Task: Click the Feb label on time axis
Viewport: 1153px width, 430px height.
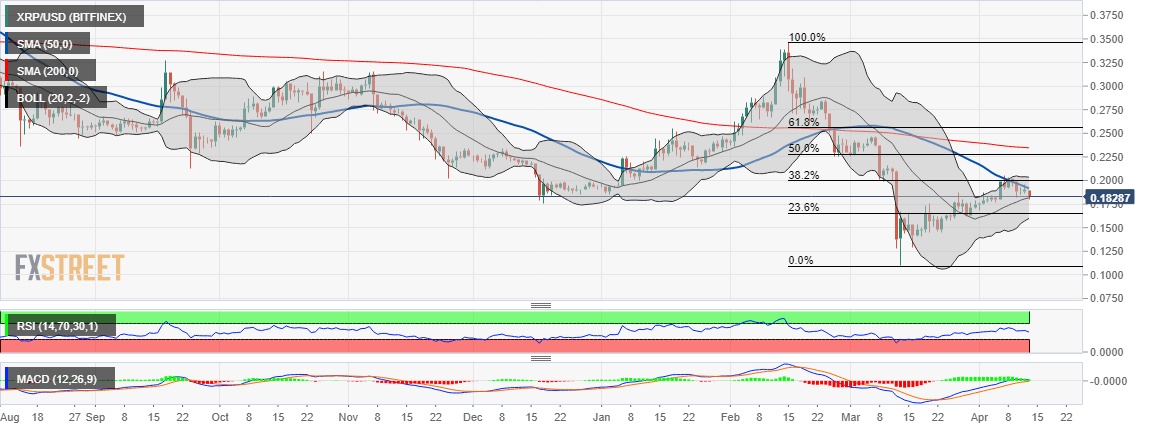Action: (730, 415)
